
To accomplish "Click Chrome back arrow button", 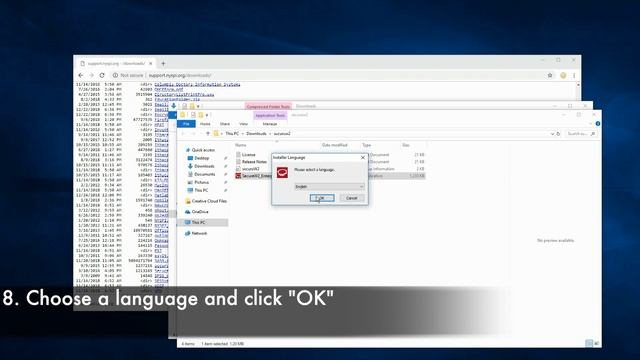I will click(80, 76).
